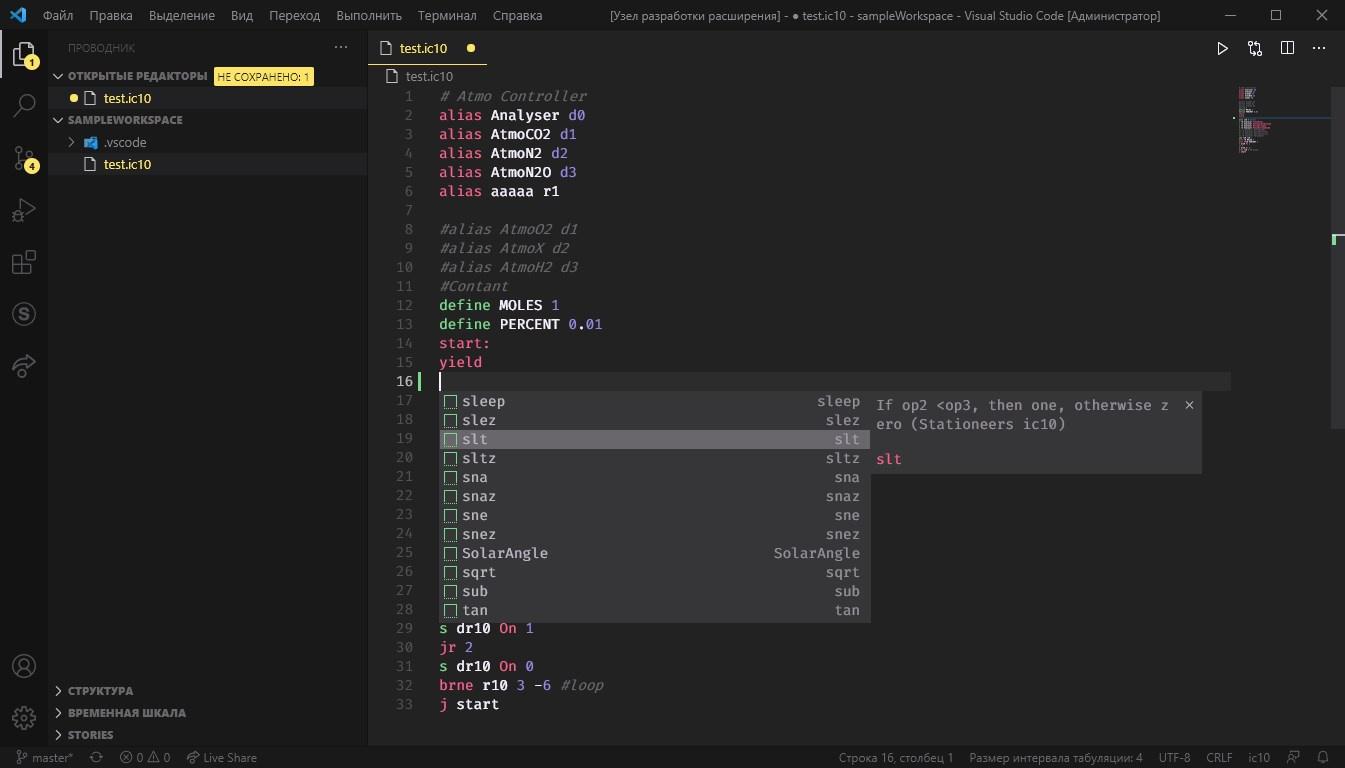Click the НЕ СОХРАНЕНО: 1 badge

point(264,76)
